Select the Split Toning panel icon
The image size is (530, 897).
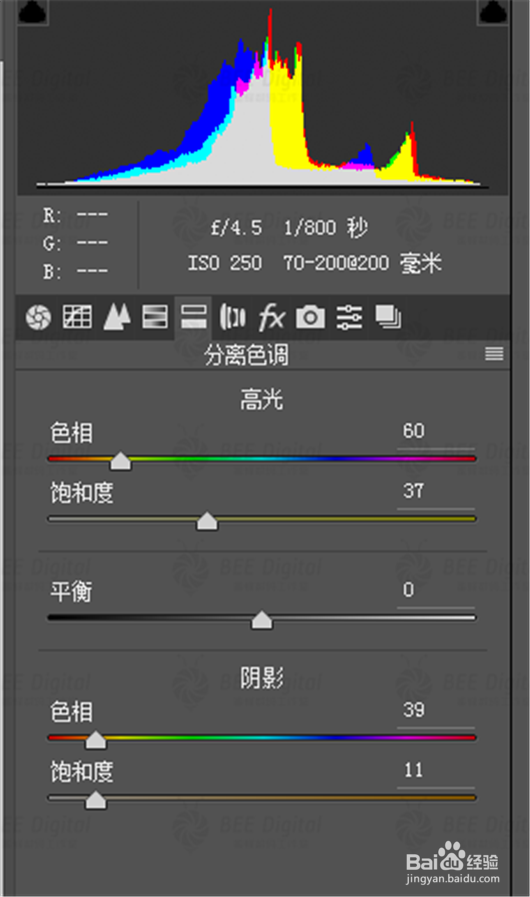point(193,316)
